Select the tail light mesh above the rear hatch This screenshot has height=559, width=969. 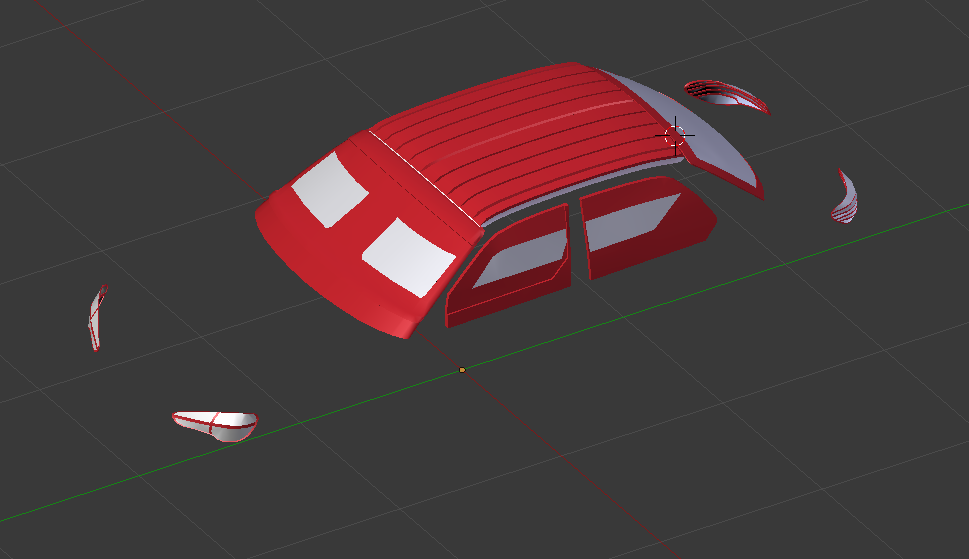point(727,96)
